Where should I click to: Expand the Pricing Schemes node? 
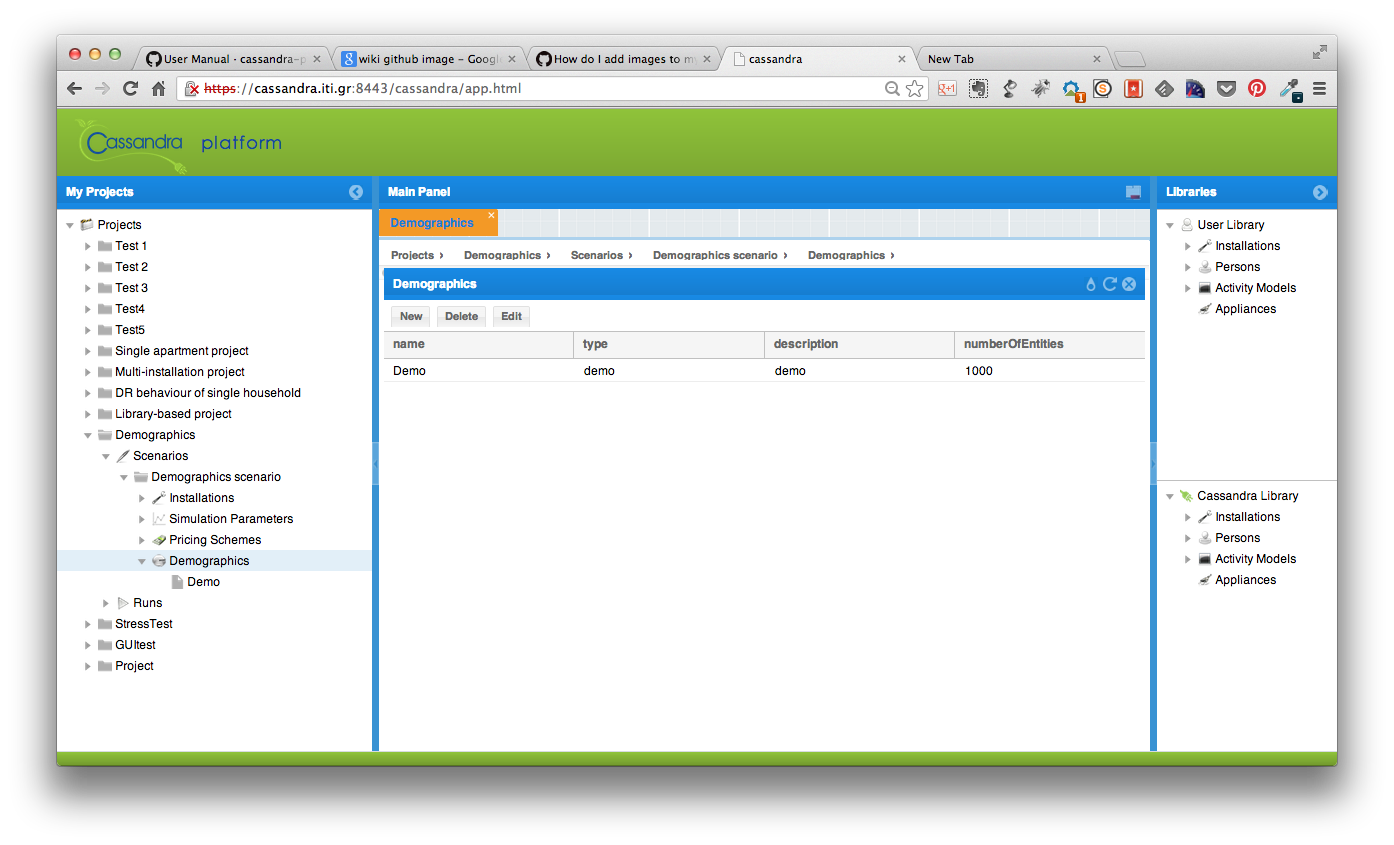coord(142,540)
